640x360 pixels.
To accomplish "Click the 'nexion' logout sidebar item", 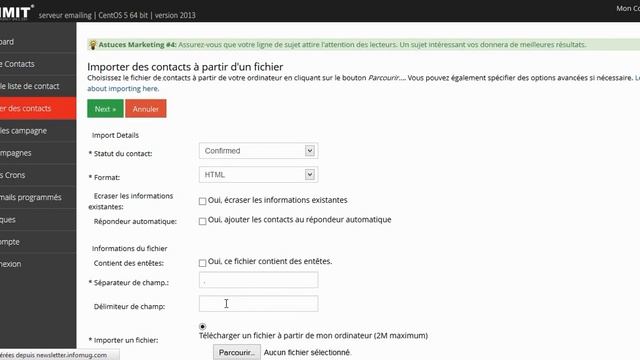I will tap(38, 264).
